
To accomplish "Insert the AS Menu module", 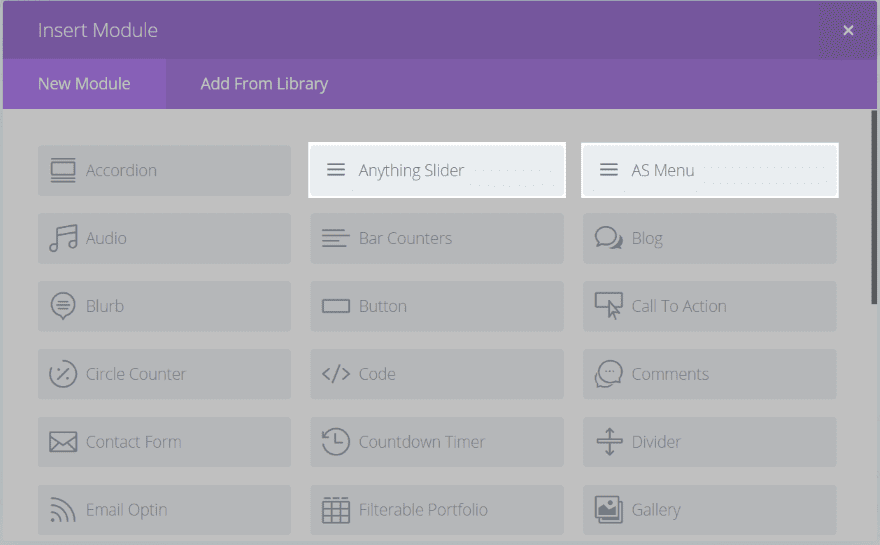I will pyautogui.click(x=709, y=170).
